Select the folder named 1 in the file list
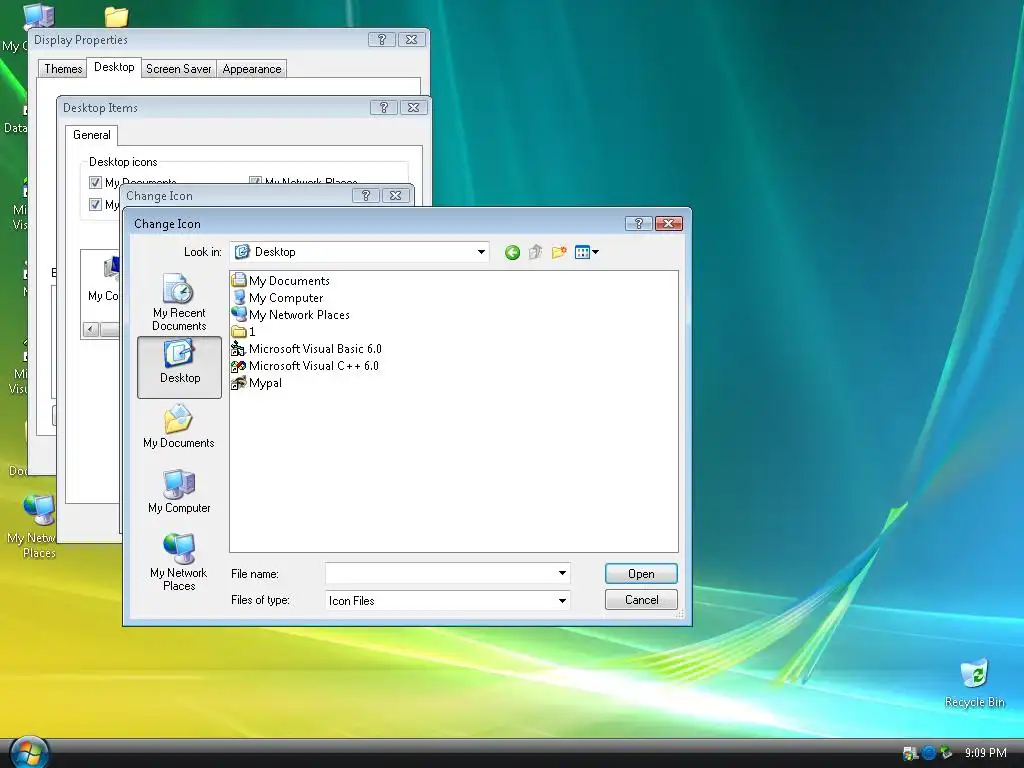The height and width of the screenshot is (768, 1024). pos(244,332)
